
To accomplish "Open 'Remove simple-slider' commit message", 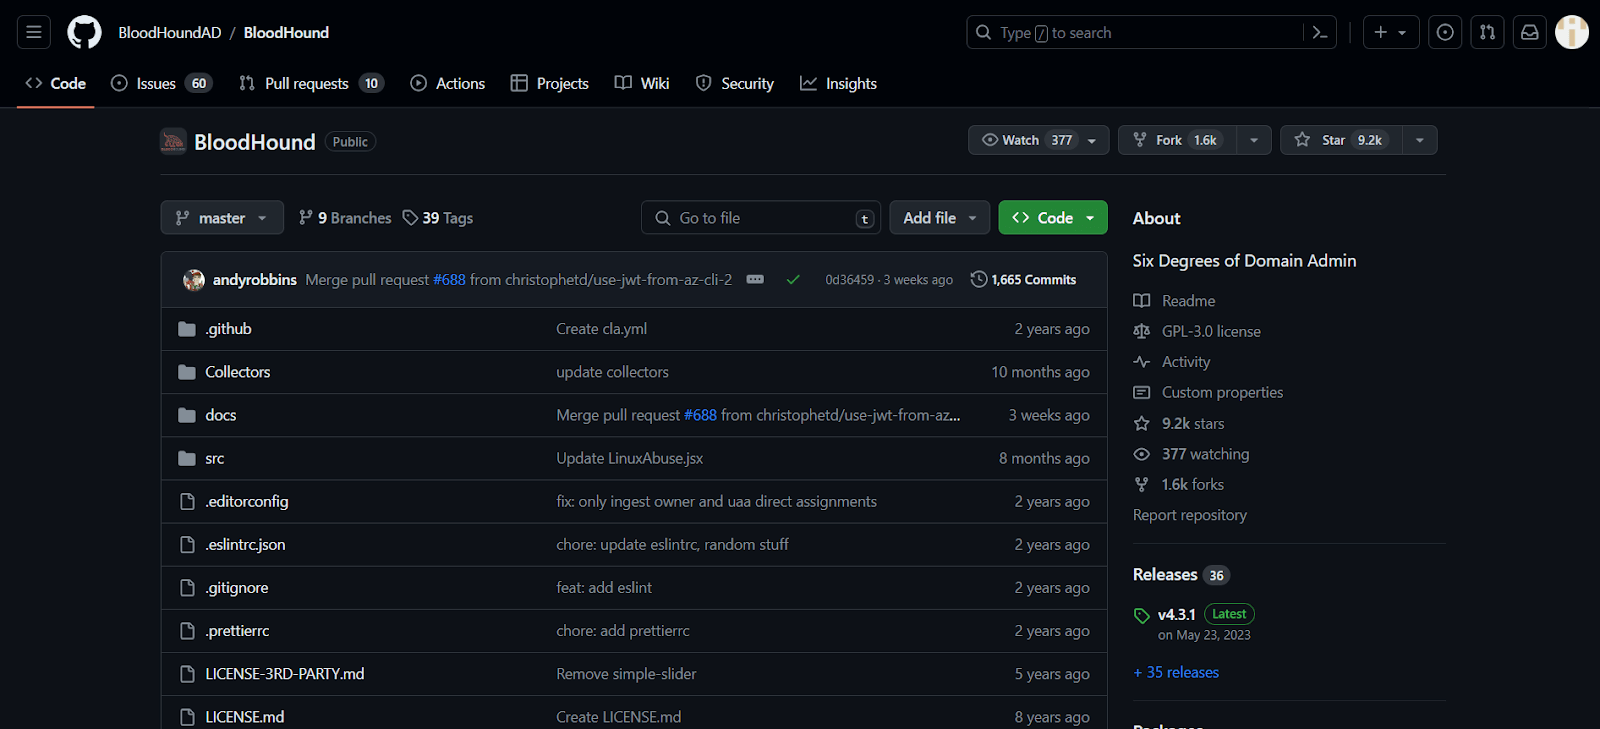I will pos(626,673).
